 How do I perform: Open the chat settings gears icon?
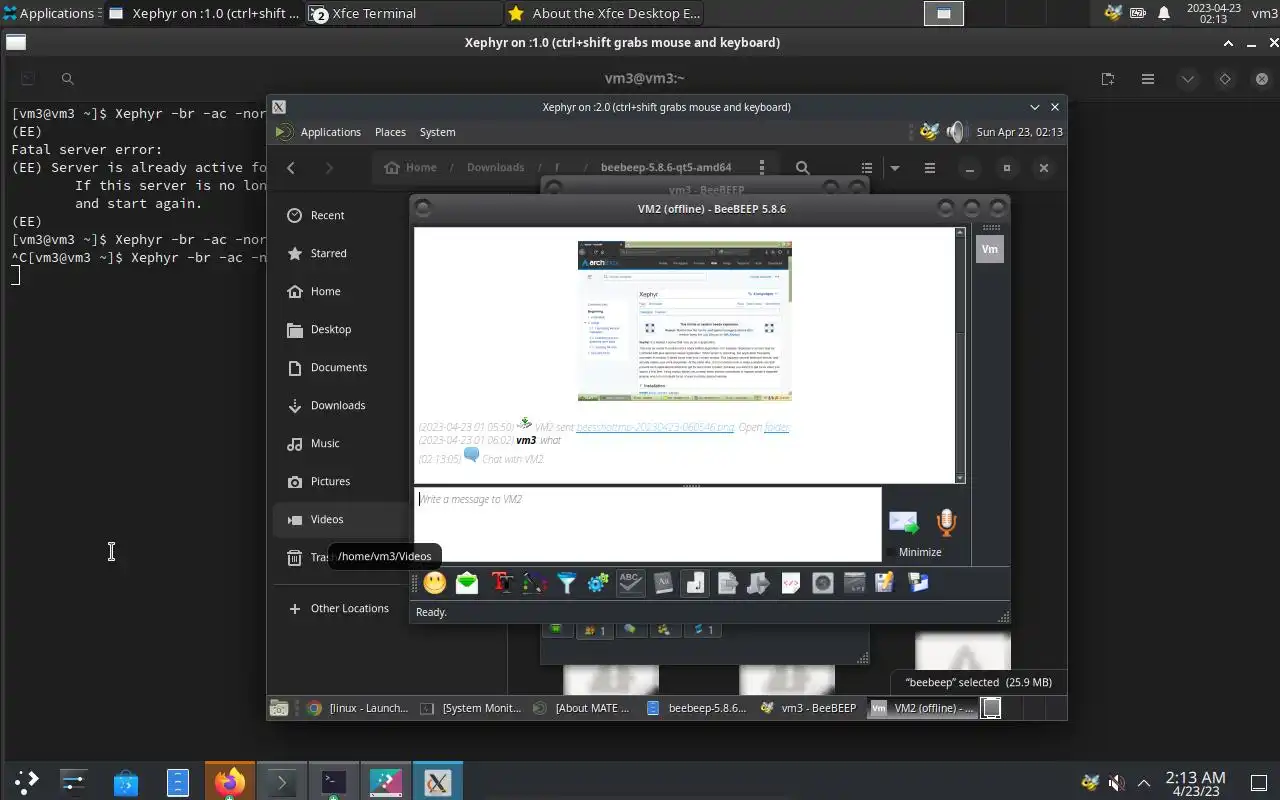pos(598,583)
